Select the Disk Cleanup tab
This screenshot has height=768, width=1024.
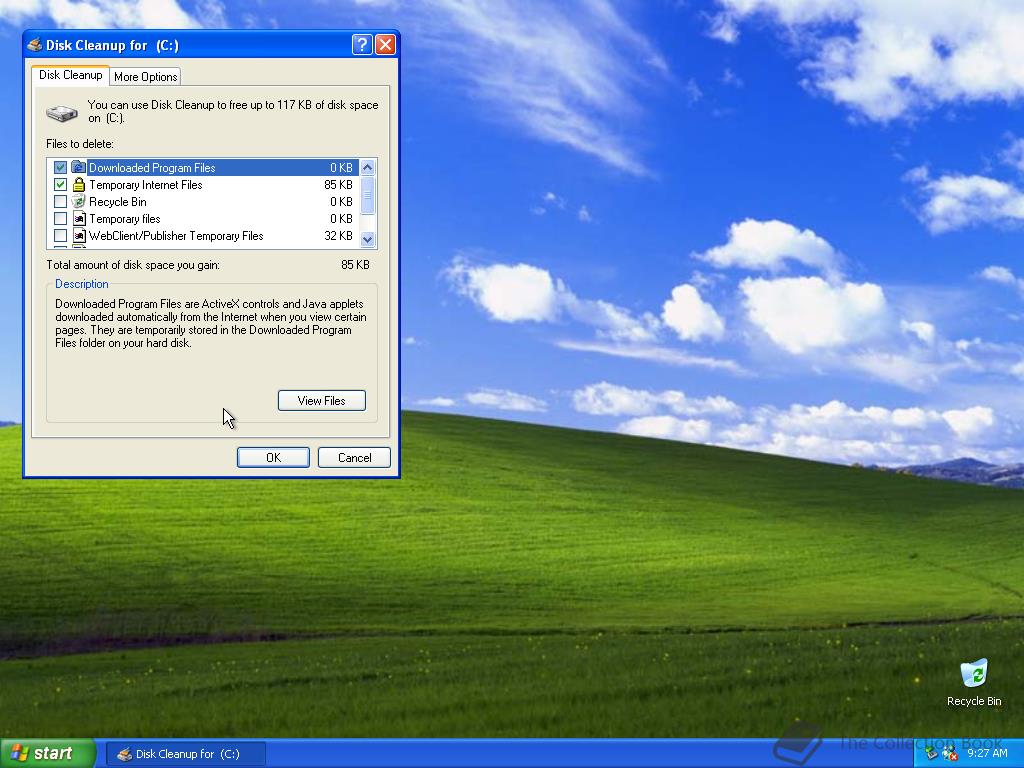tap(71, 74)
